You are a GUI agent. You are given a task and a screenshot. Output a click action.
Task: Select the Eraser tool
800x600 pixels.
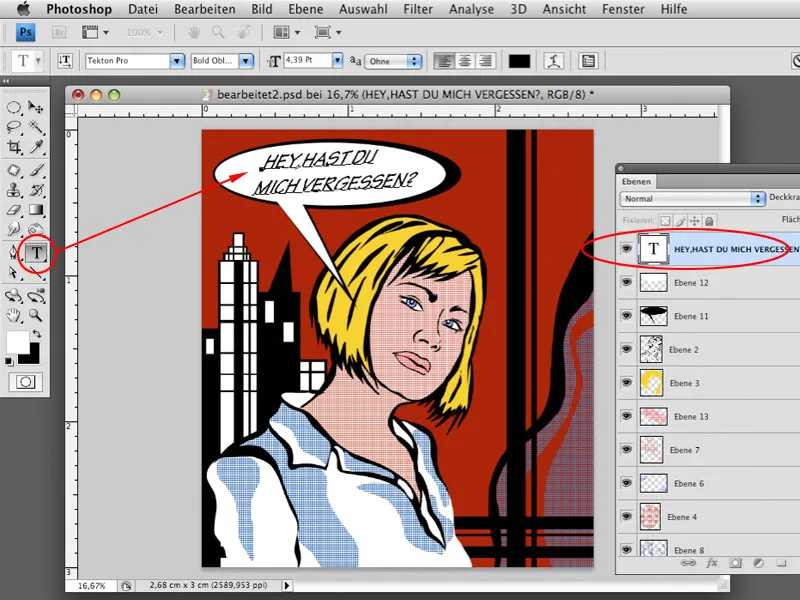tap(14, 210)
